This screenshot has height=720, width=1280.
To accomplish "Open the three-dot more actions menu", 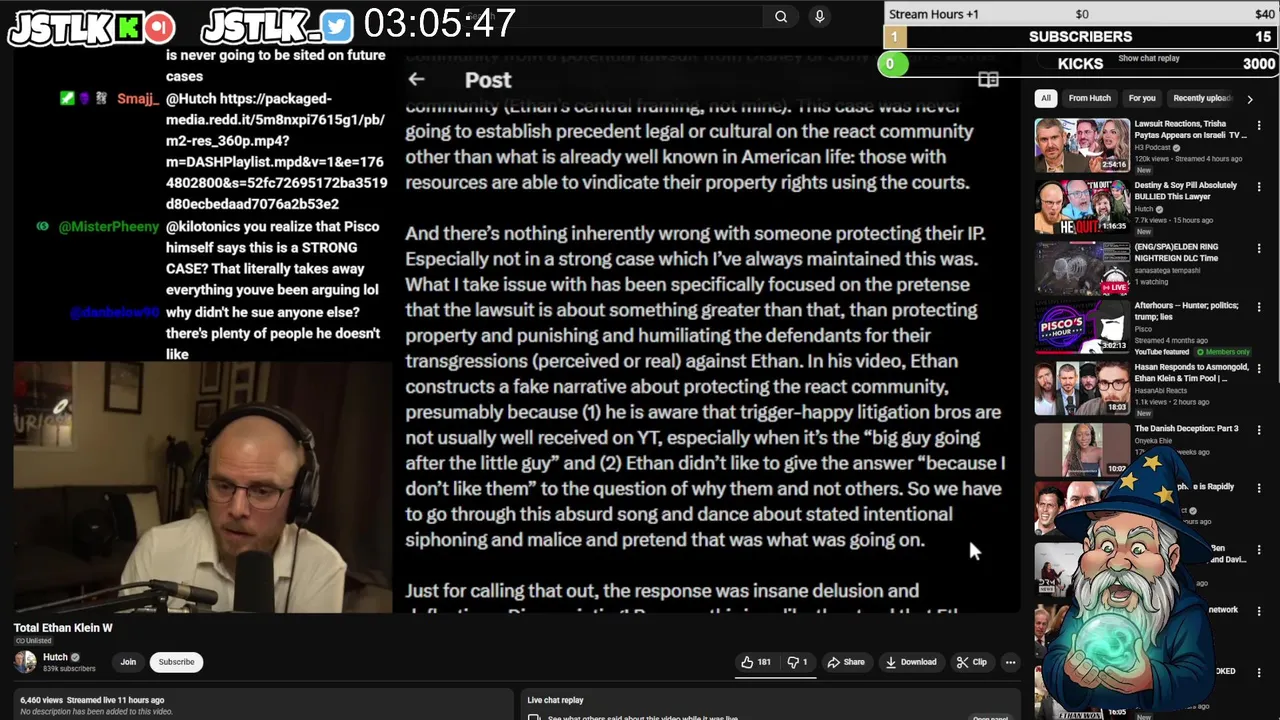I will pos(1010,662).
